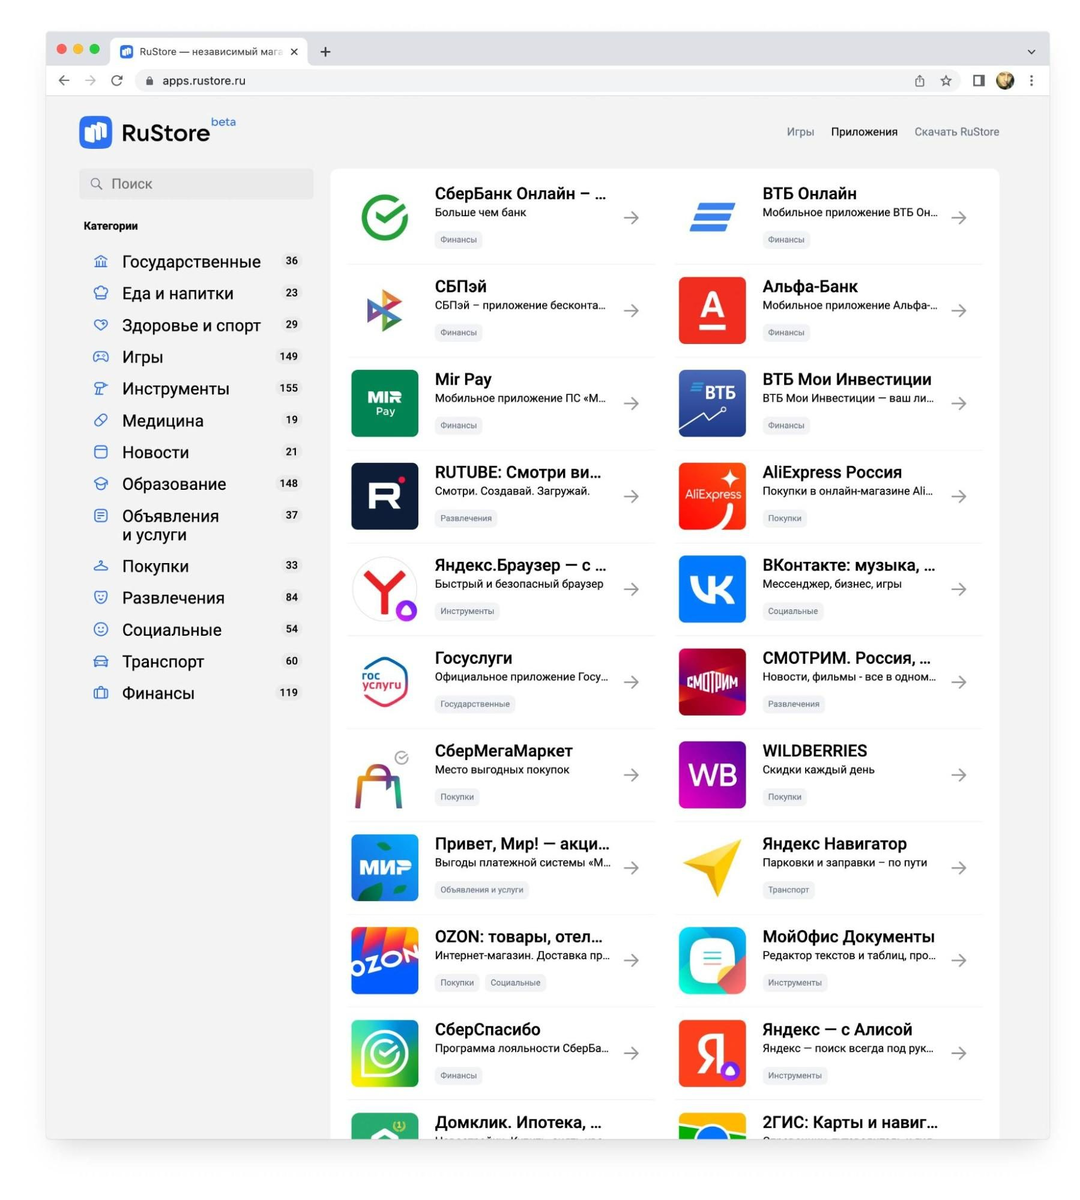Screen dimensions: 1080x1200
Task: Click the Домклик. Ипотека title
Action: click(x=518, y=1123)
